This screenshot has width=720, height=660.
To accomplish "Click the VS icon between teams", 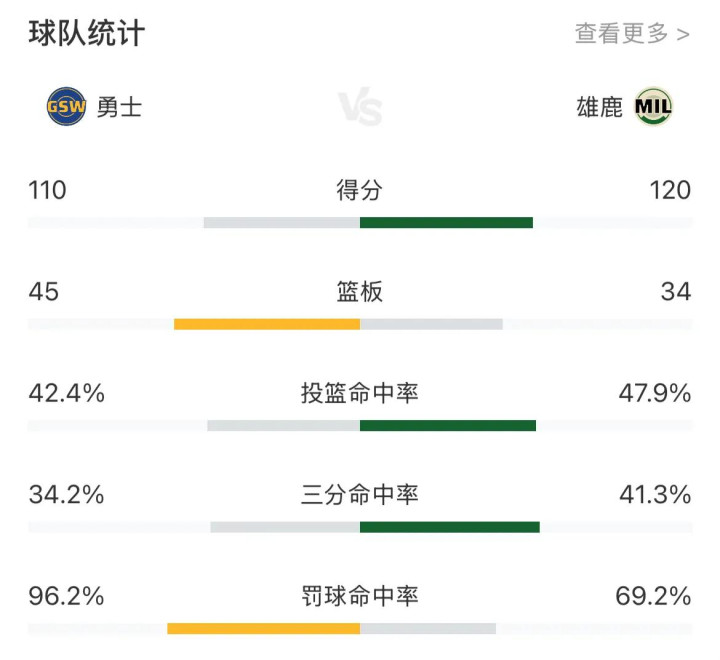I will [360, 107].
